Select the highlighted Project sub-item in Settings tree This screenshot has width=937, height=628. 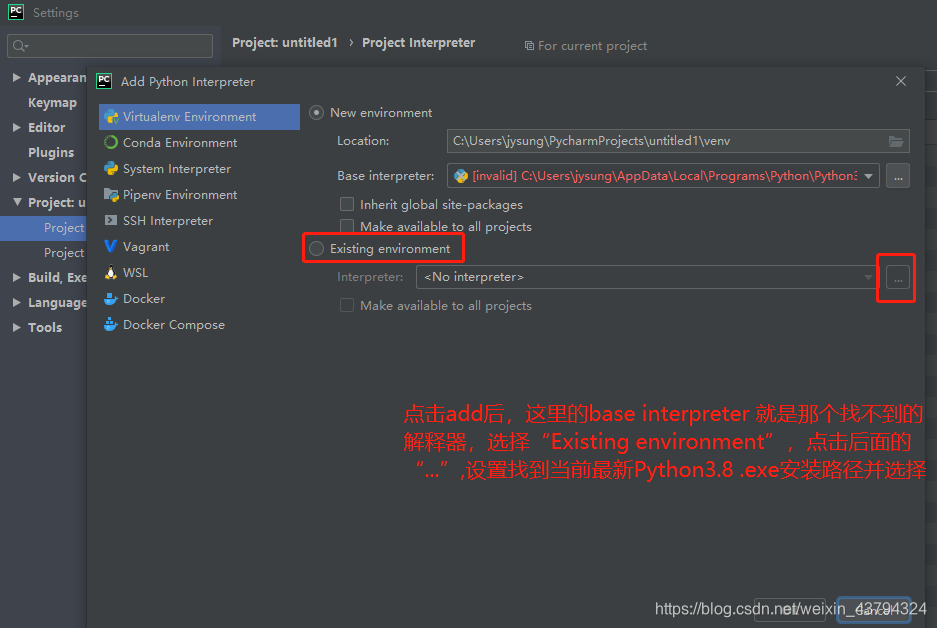point(44,228)
